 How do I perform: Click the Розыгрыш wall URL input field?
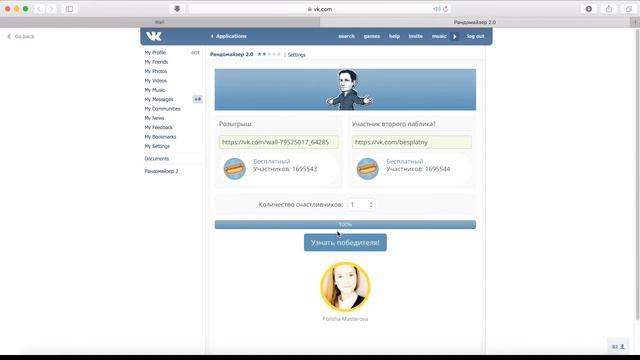click(x=278, y=142)
